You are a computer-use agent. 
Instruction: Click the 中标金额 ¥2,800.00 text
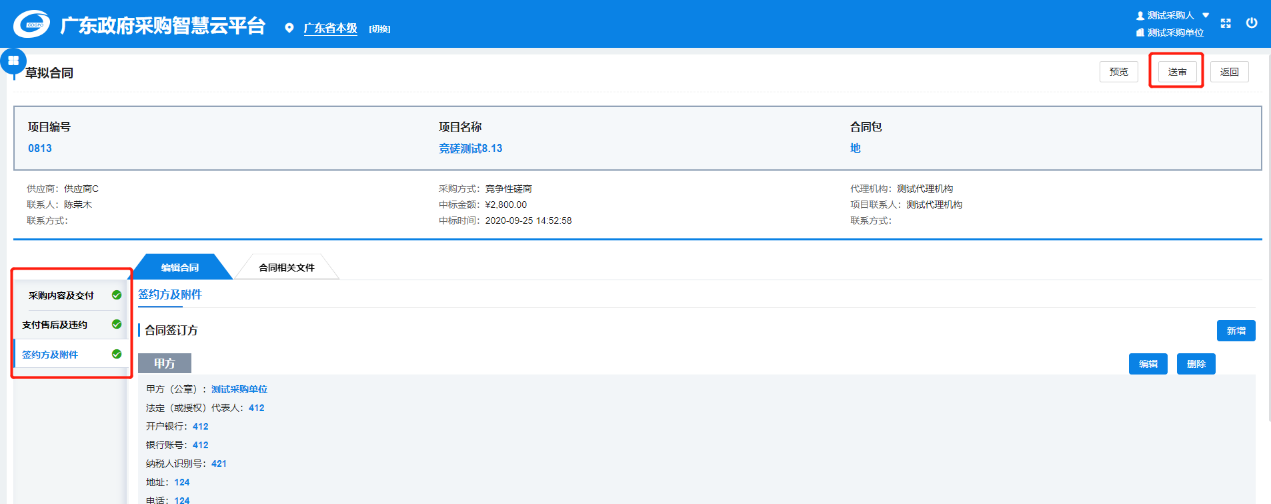[x=482, y=205]
